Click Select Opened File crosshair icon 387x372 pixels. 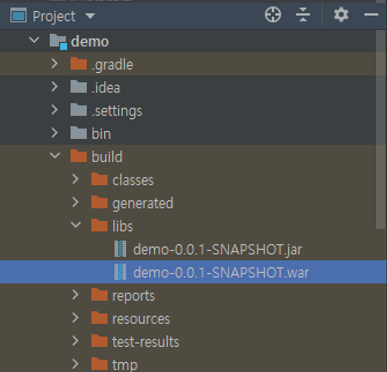[x=273, y=15]
